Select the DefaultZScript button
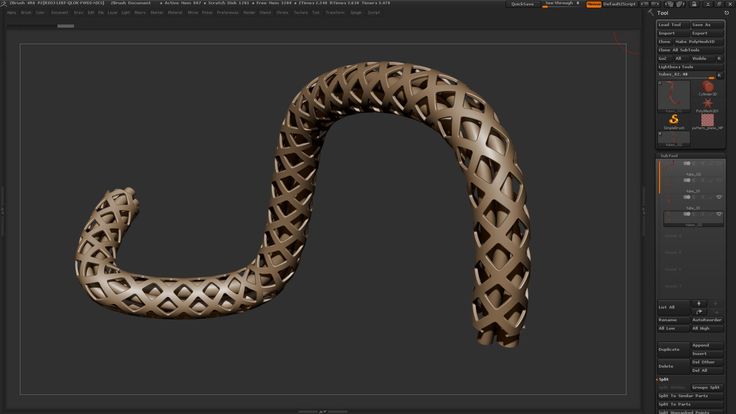This screenshot has height=414, width=736. pos(619,4)
